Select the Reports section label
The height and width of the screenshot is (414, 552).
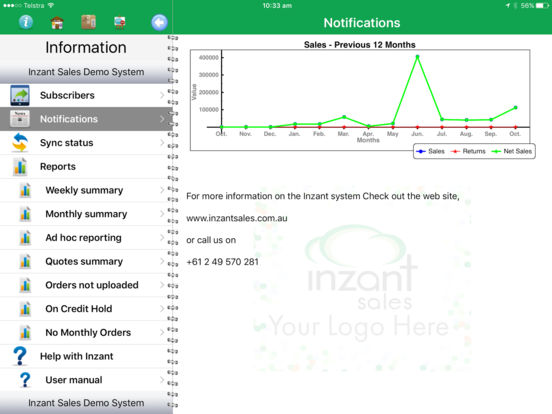pyautogui.click(x=58, y=167)
